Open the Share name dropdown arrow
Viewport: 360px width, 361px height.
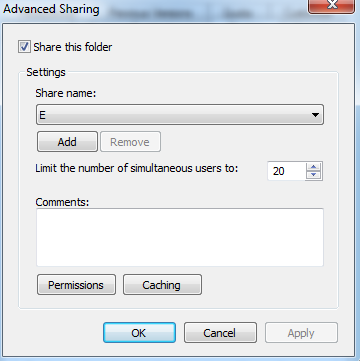[315, 115]
